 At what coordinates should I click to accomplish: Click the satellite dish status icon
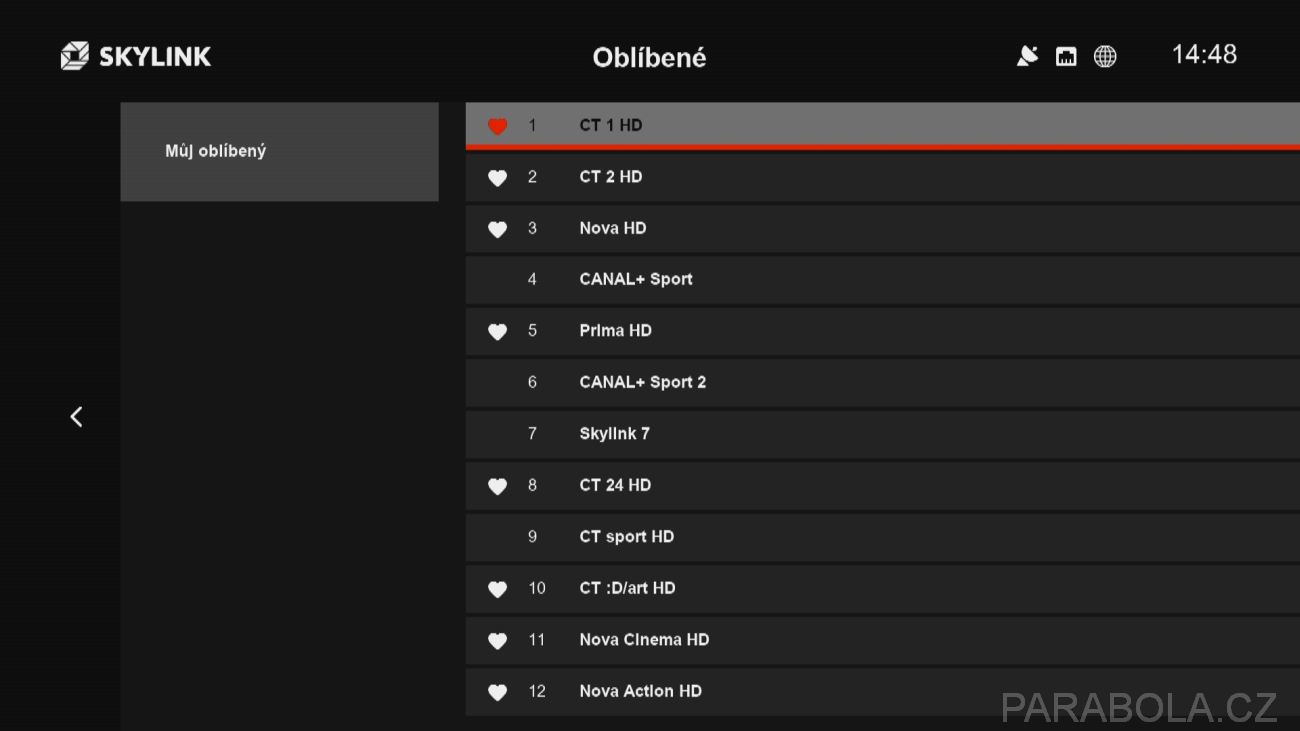coord(1027,57)
